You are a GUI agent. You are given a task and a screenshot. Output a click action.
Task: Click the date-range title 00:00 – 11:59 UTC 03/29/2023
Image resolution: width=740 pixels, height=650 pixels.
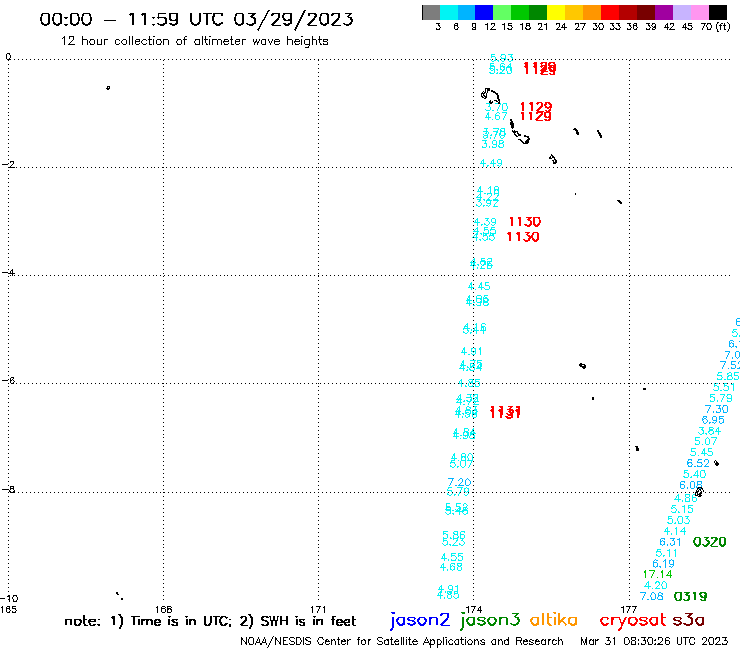click(x=196, y=19)
